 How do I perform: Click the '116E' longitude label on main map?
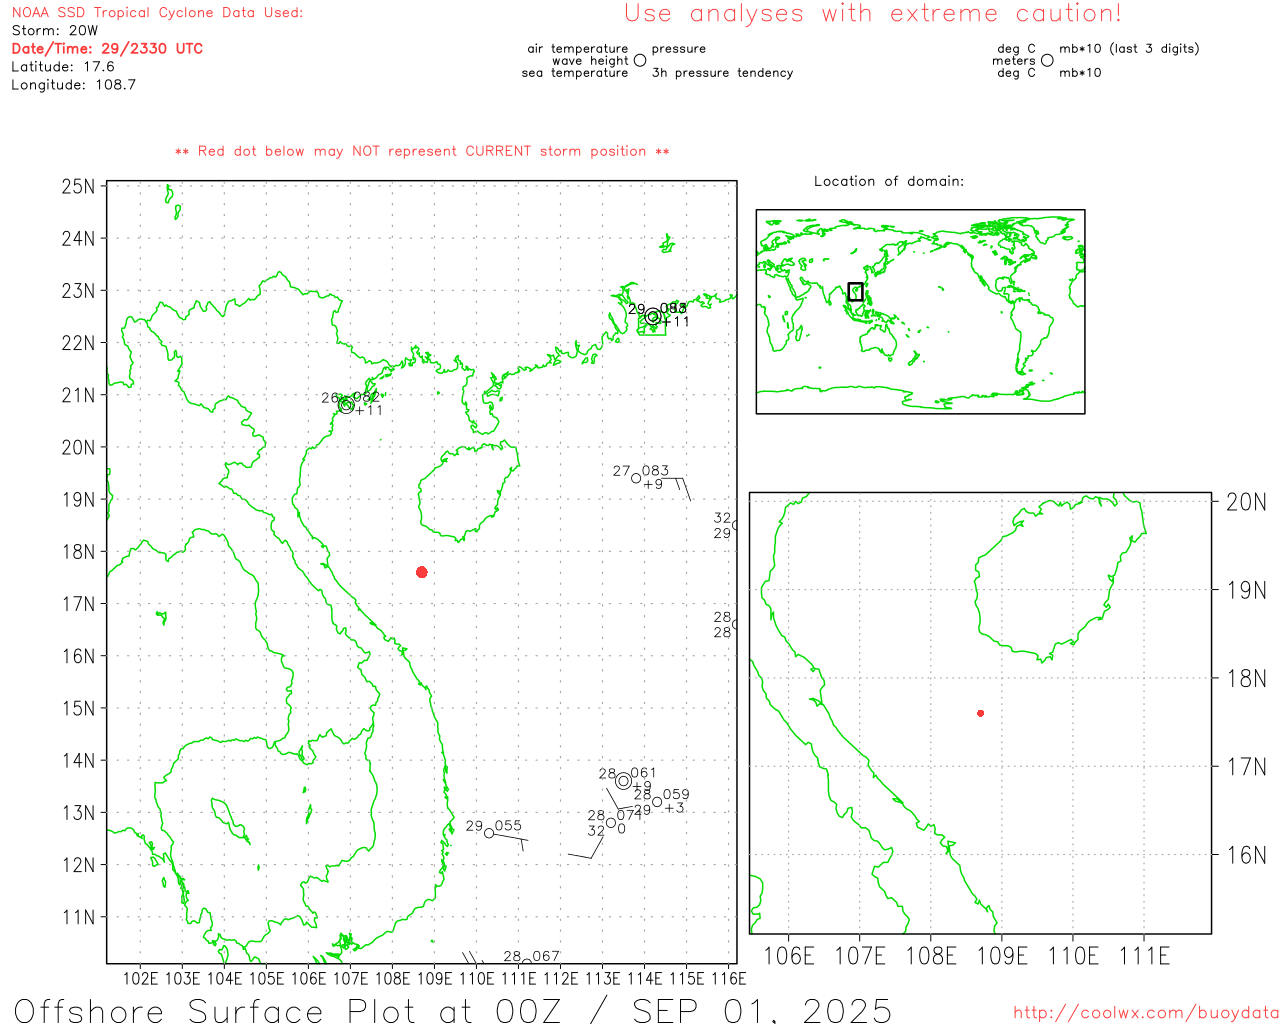click(x=729, y=979)
